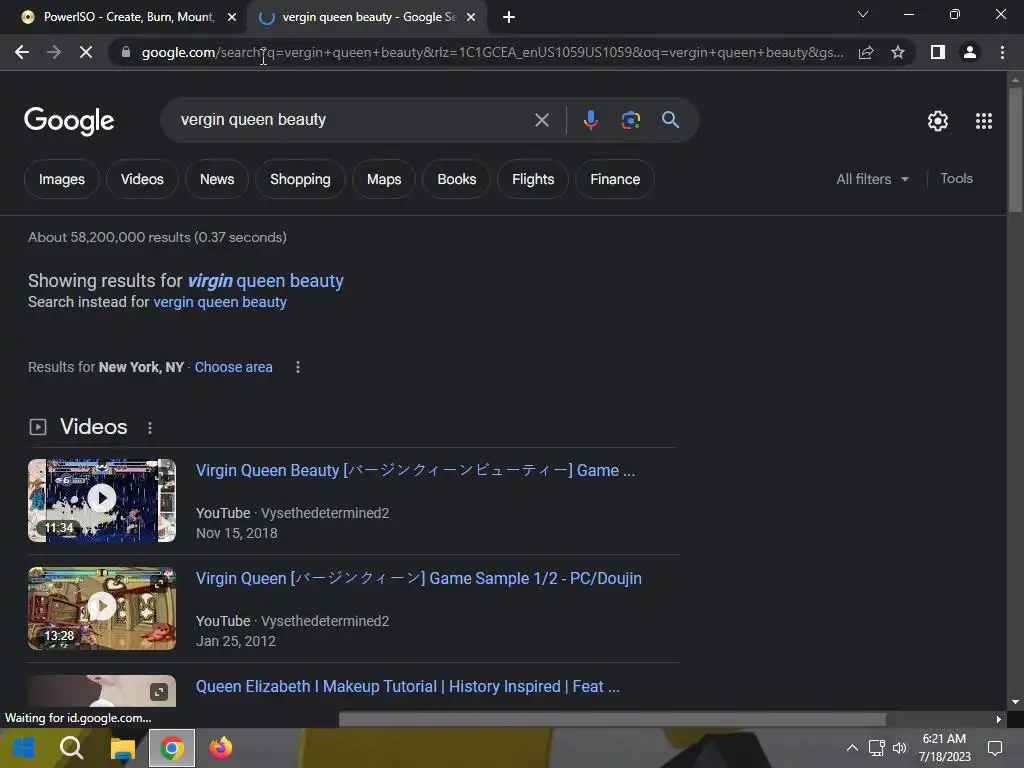Filter results by Shopping

coord(300,179)
